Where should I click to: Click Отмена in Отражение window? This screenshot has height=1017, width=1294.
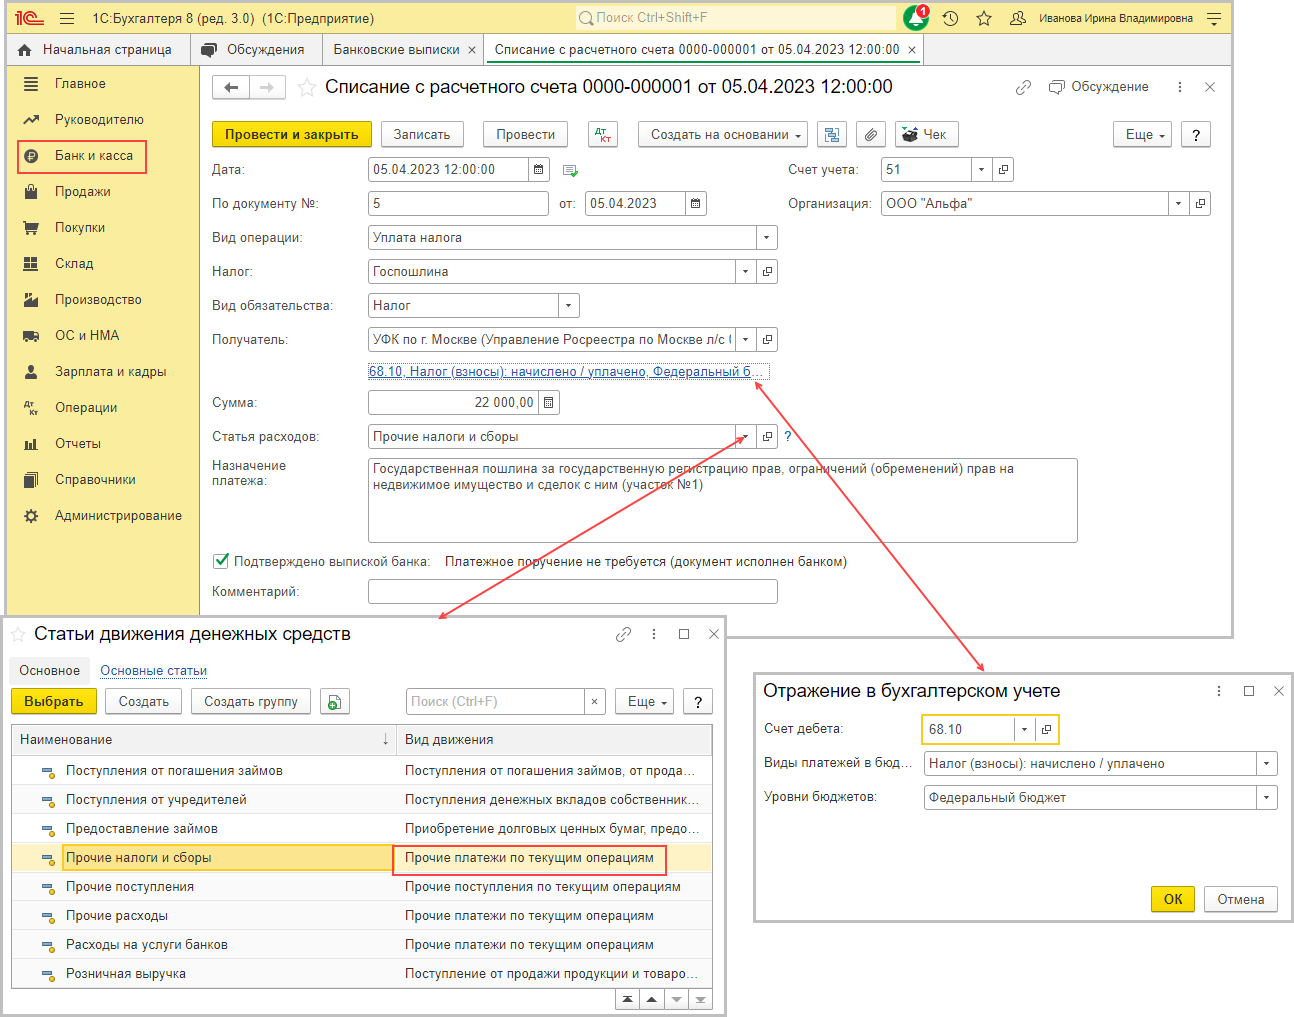pyautogui.click(x=1241, y=899)
